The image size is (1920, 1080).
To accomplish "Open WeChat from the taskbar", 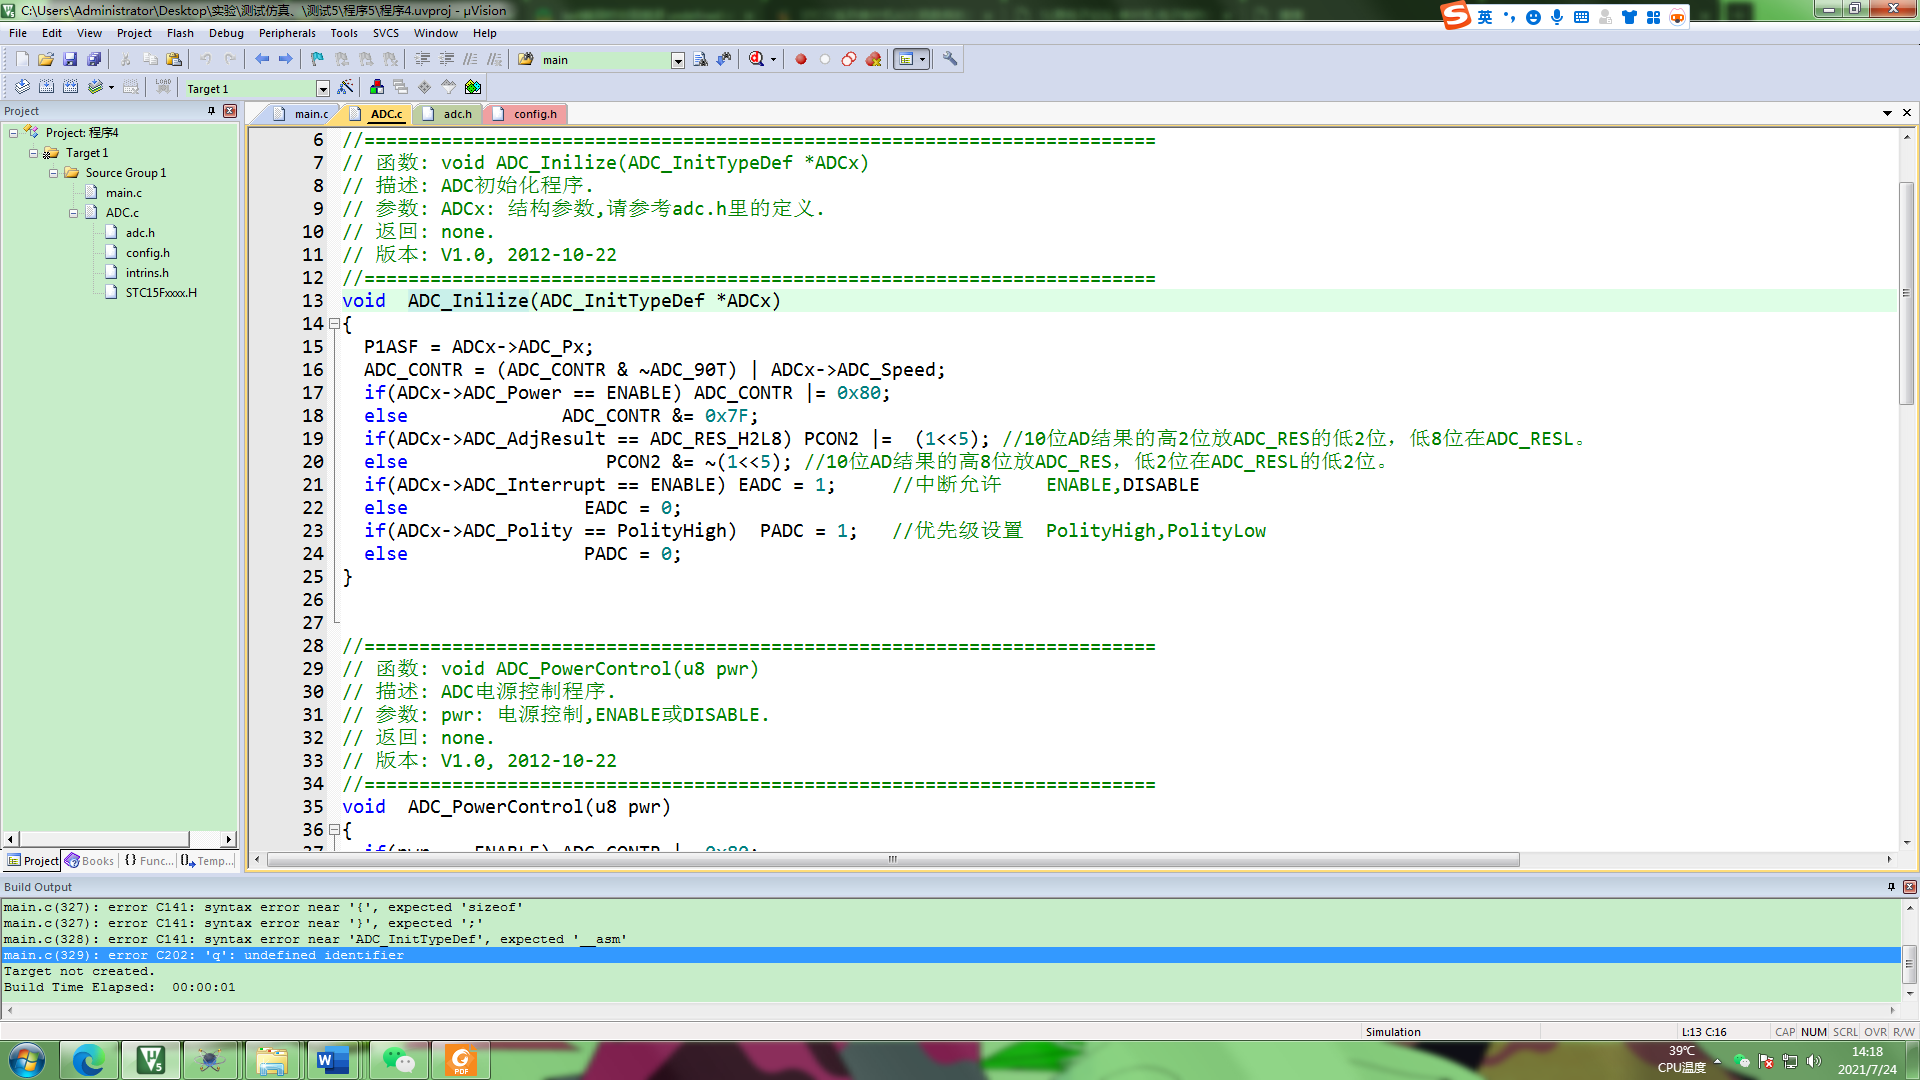I will pos(398,1060).
